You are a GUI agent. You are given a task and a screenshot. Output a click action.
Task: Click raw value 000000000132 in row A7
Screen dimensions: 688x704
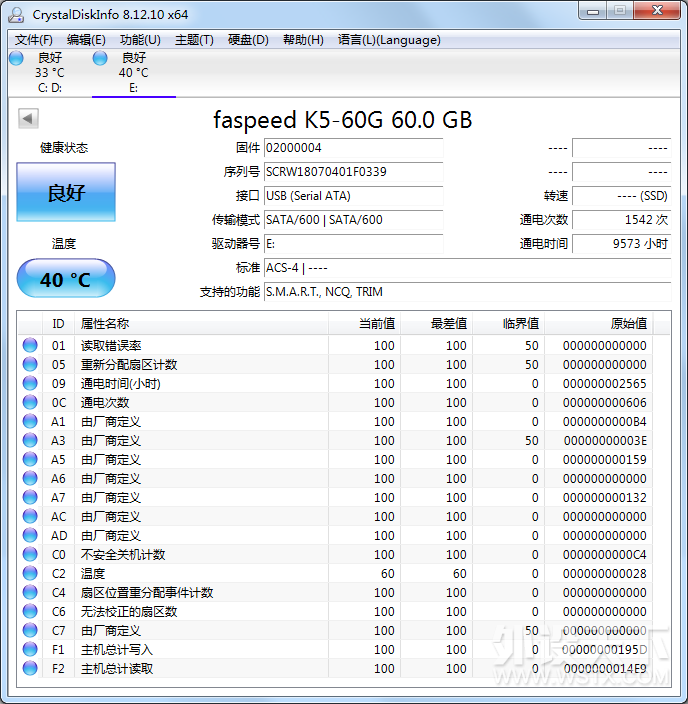coord(604,497)
